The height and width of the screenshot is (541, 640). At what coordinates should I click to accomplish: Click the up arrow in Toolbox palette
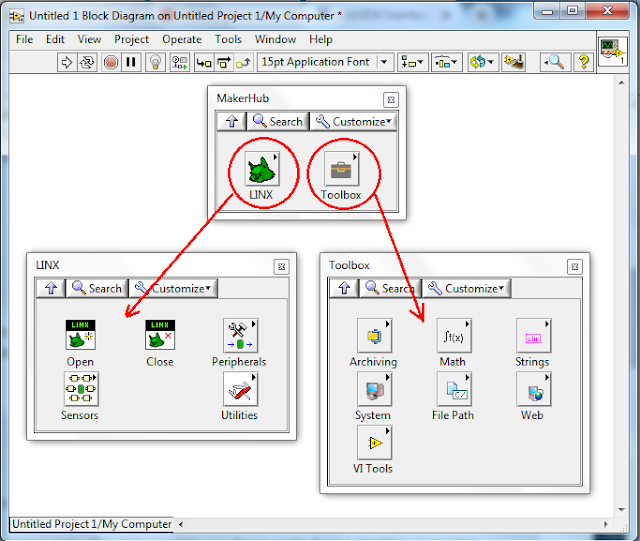[344, 288]
